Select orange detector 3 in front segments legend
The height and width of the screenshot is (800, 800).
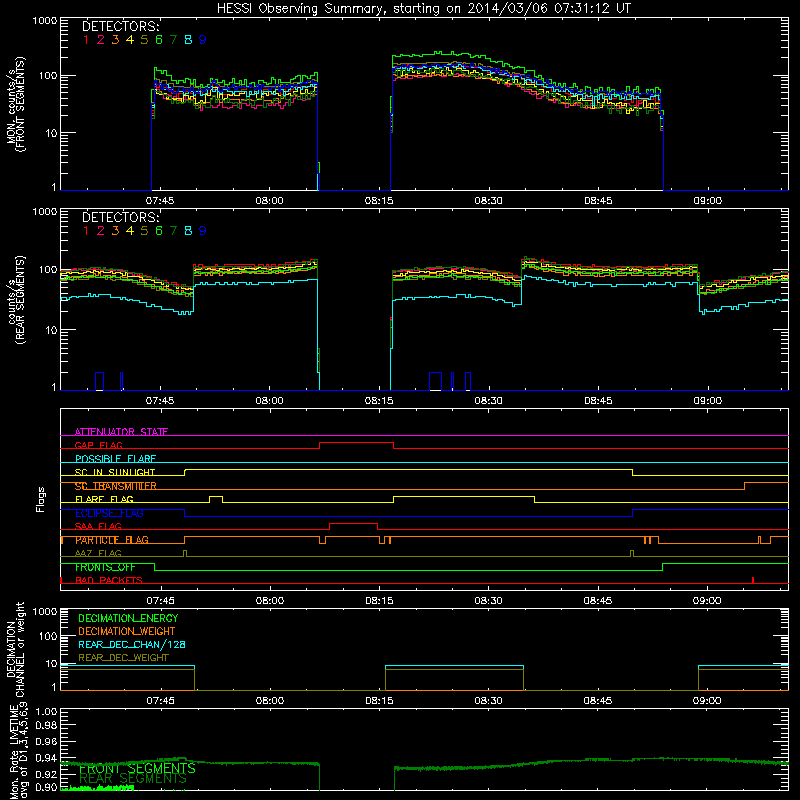tap(115, 40)
